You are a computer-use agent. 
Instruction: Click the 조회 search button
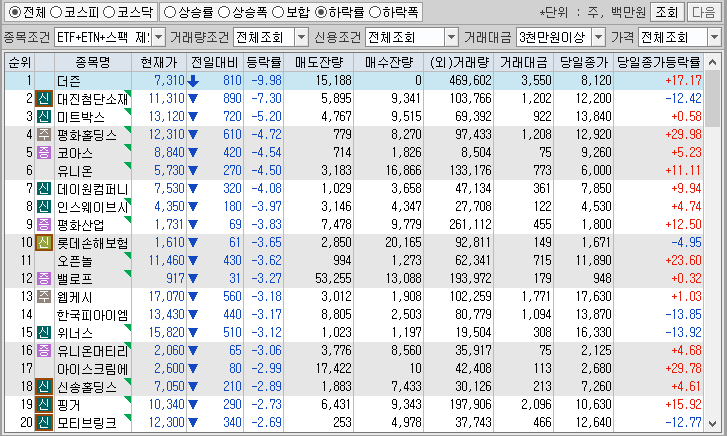tap(667, 13)
